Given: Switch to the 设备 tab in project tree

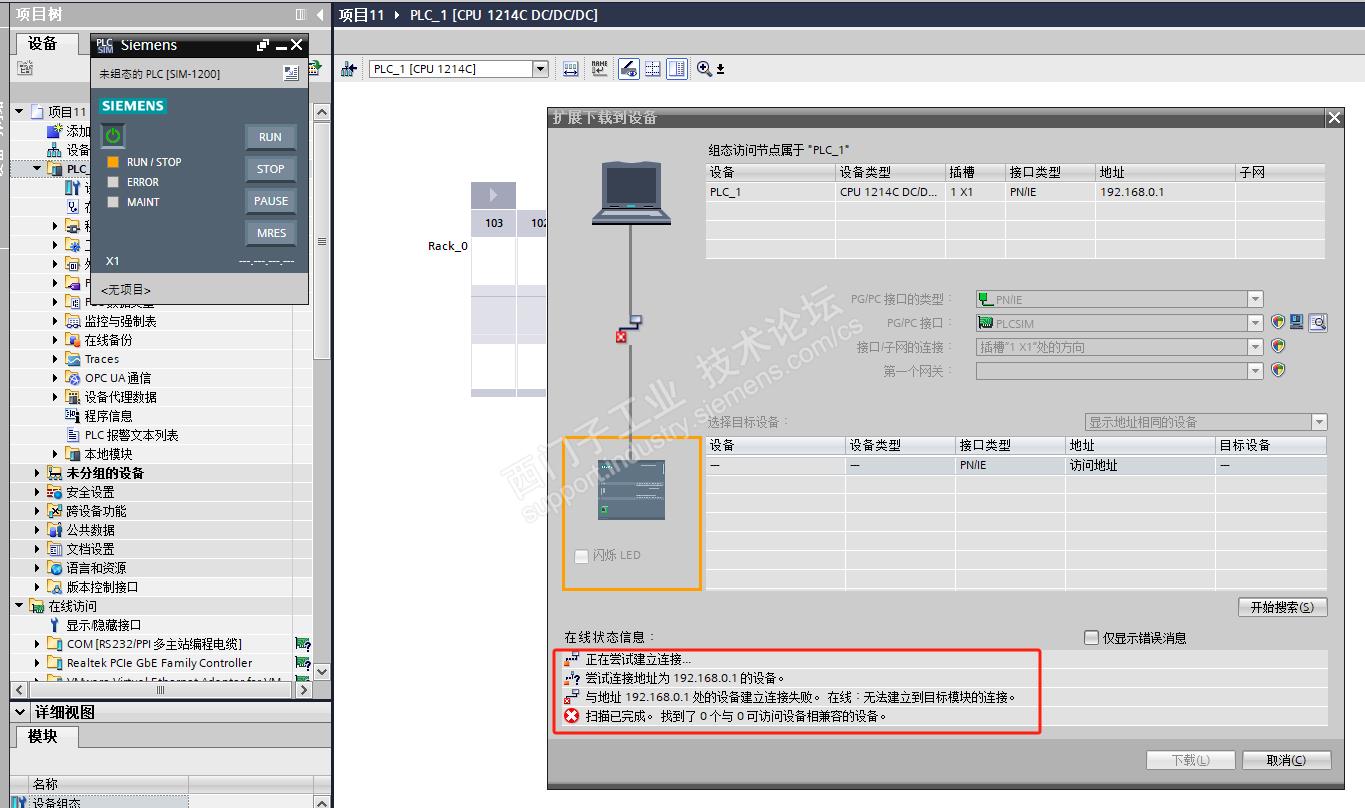Looking at the screenshot, I should [x=43, y=43].
